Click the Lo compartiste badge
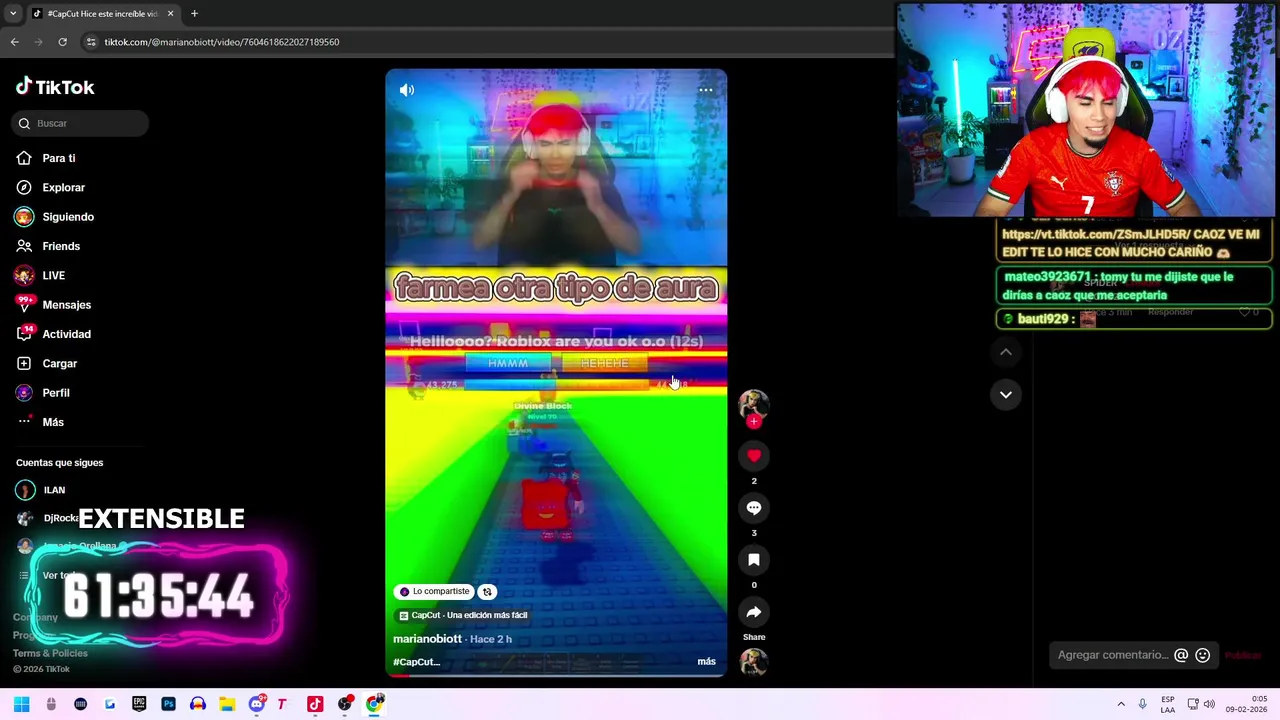The image size is (1280, 720). click(x=434, y=591)
